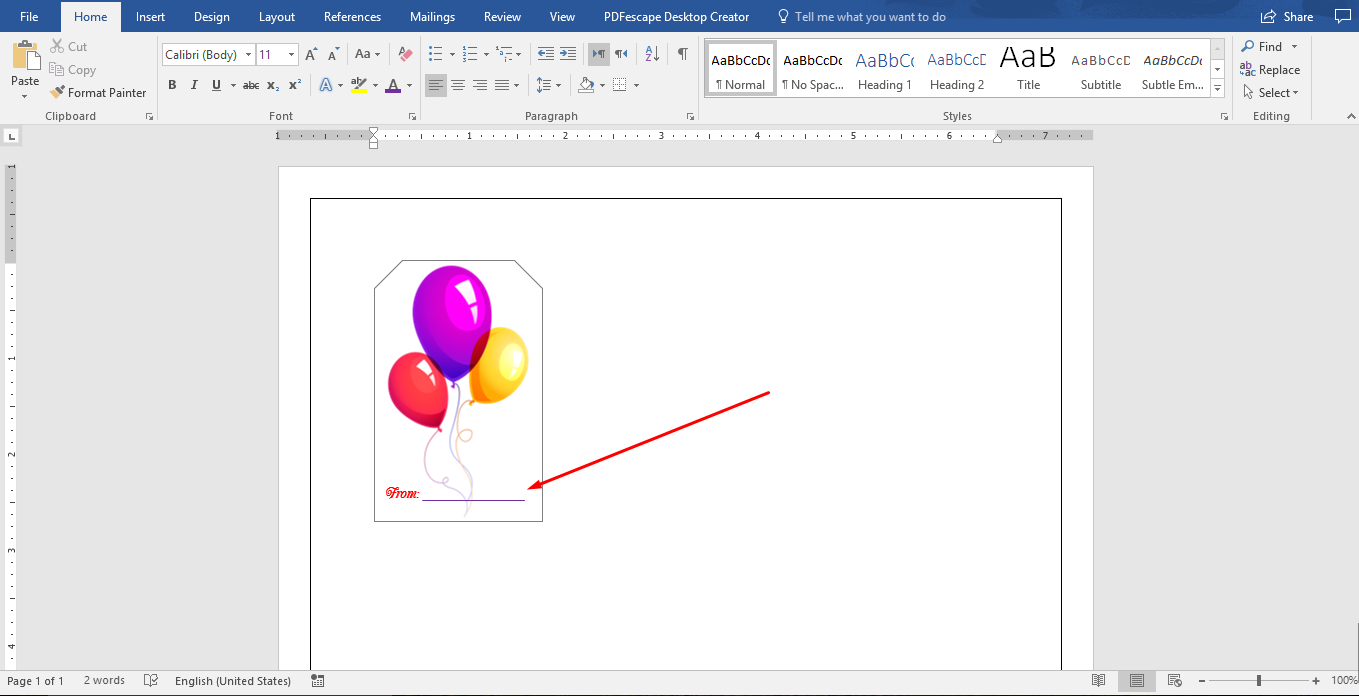Apply the Text Highlight Color swatch
The width and height of the screenshot is (1359, 696).
click(x=360, y=85)
